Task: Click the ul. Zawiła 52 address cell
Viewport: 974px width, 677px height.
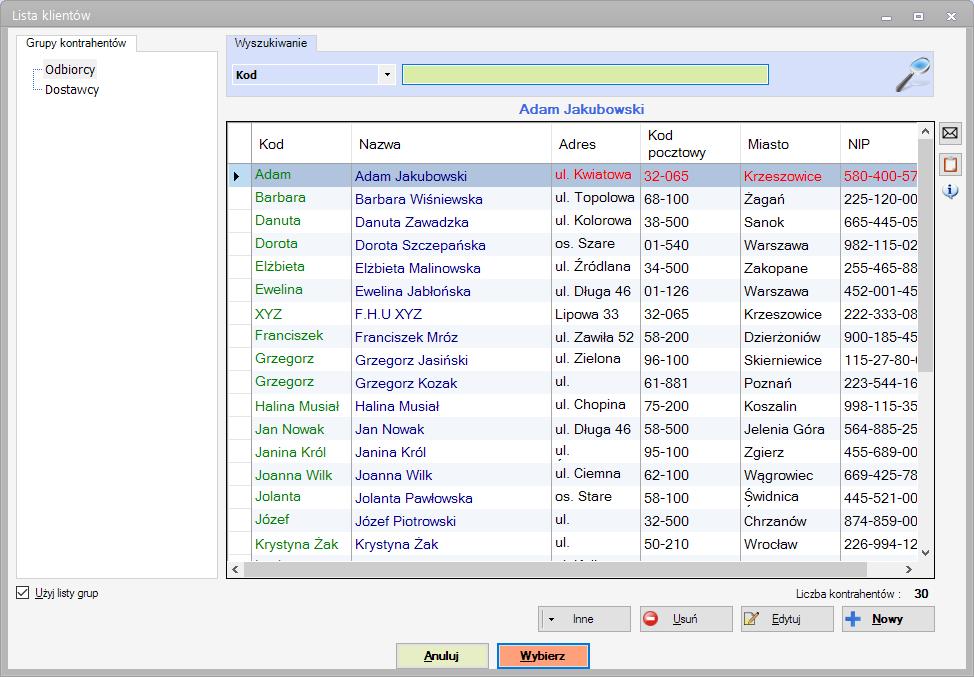Action: [x=596, y=337]
